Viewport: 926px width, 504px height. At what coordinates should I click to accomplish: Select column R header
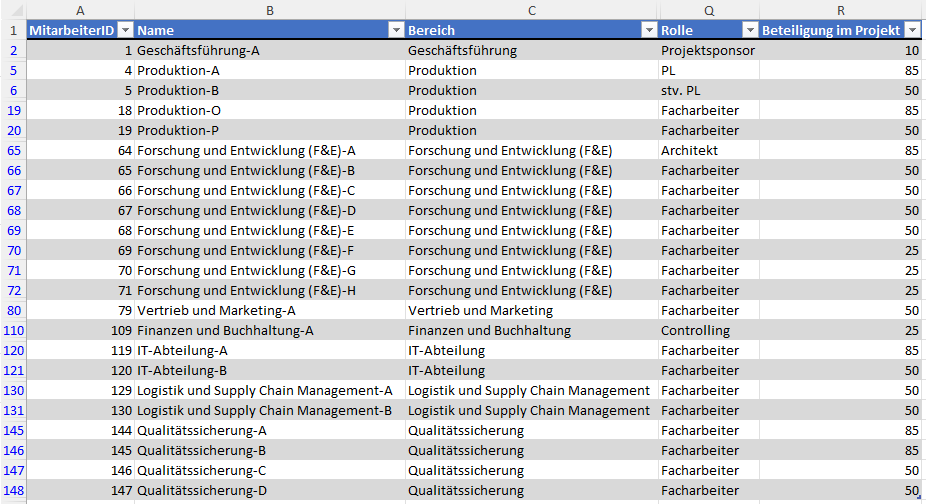[x=840, y=10]
